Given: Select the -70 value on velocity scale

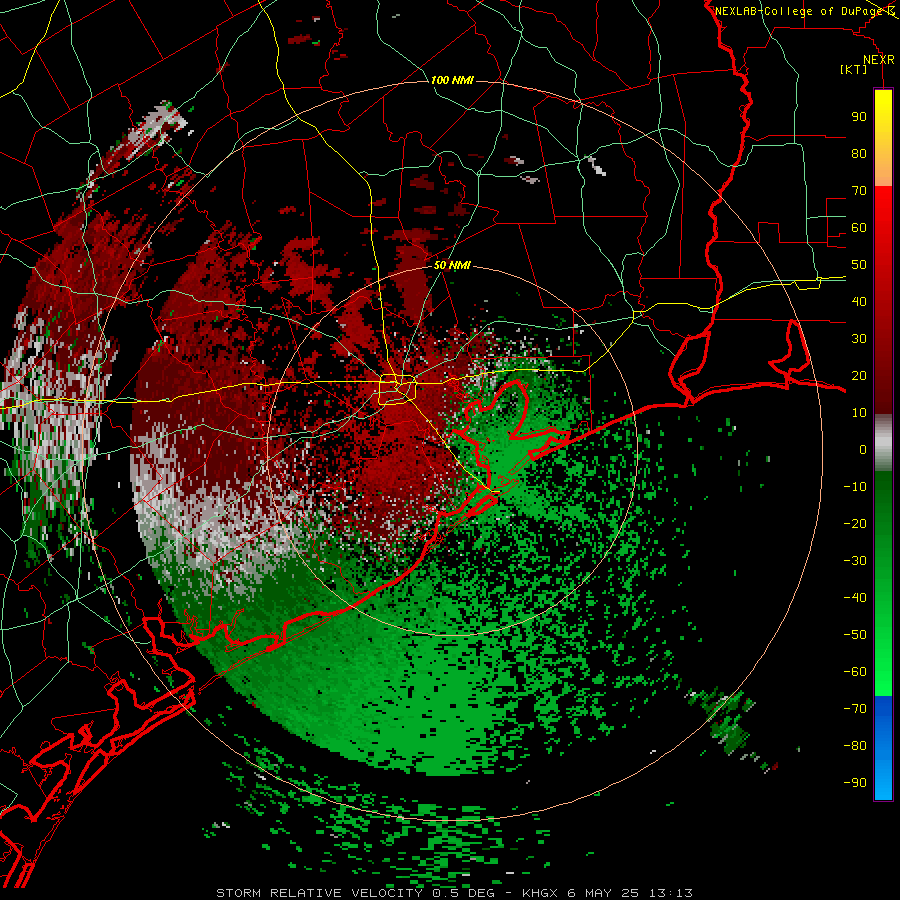Looking at the screenshot, I should [855, 709].
